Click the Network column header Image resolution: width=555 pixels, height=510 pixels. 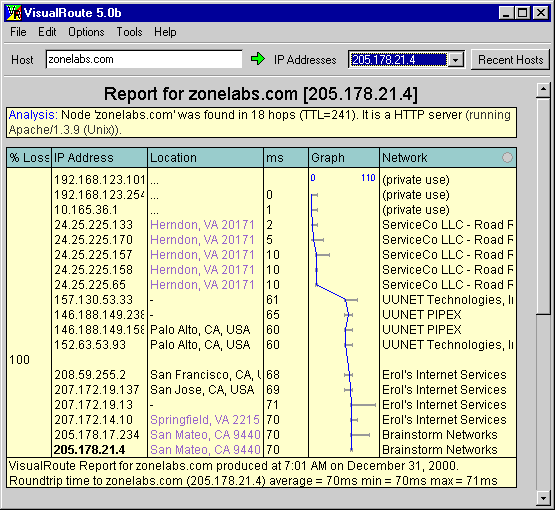pos(448,157)
